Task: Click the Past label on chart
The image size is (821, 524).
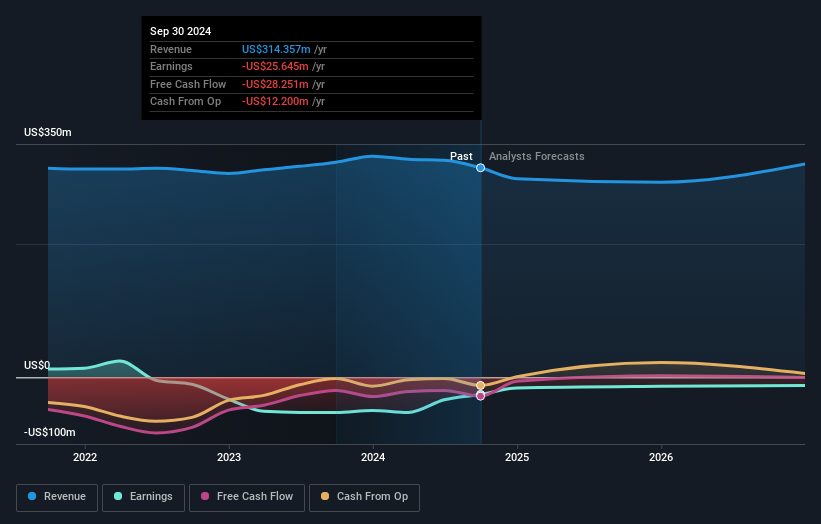Action: [461, 157]
